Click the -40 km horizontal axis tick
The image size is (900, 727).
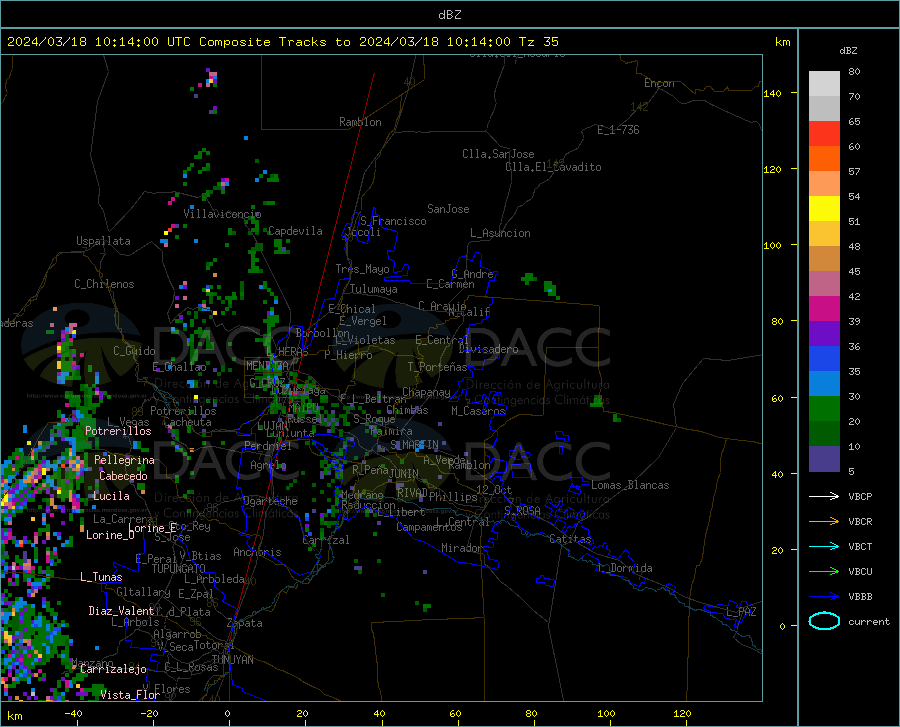coord(73,714)
